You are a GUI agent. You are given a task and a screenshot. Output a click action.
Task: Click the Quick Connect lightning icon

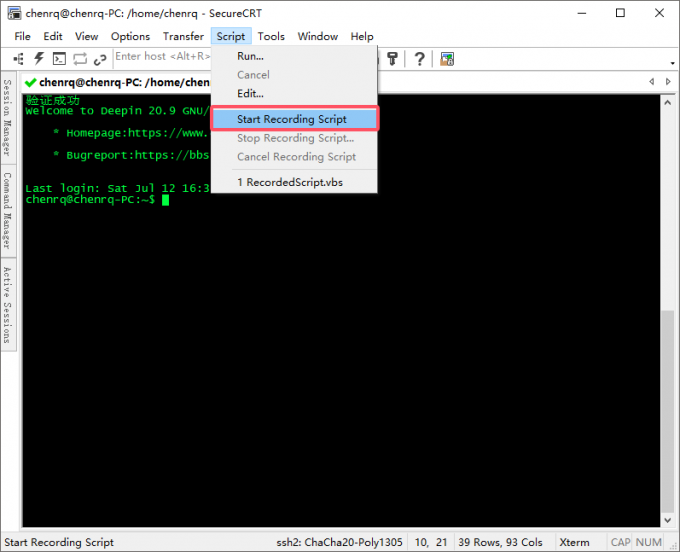coord(39,59)
